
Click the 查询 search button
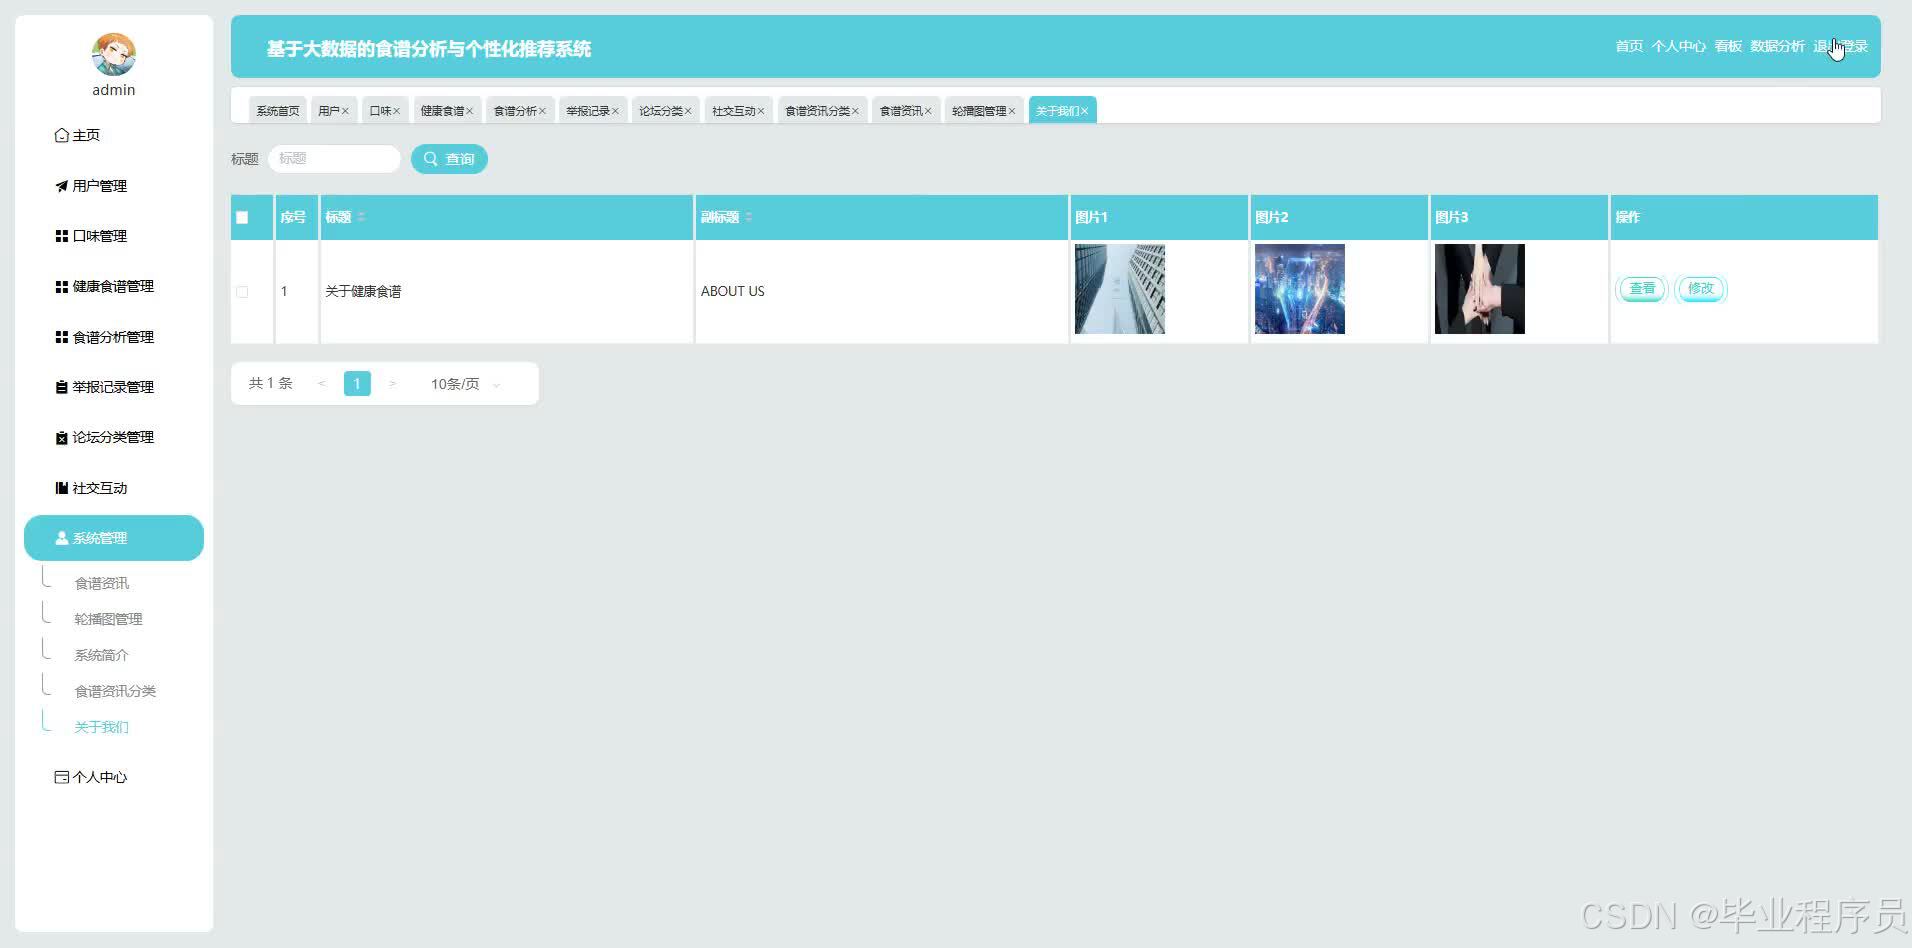click(449, 159)
